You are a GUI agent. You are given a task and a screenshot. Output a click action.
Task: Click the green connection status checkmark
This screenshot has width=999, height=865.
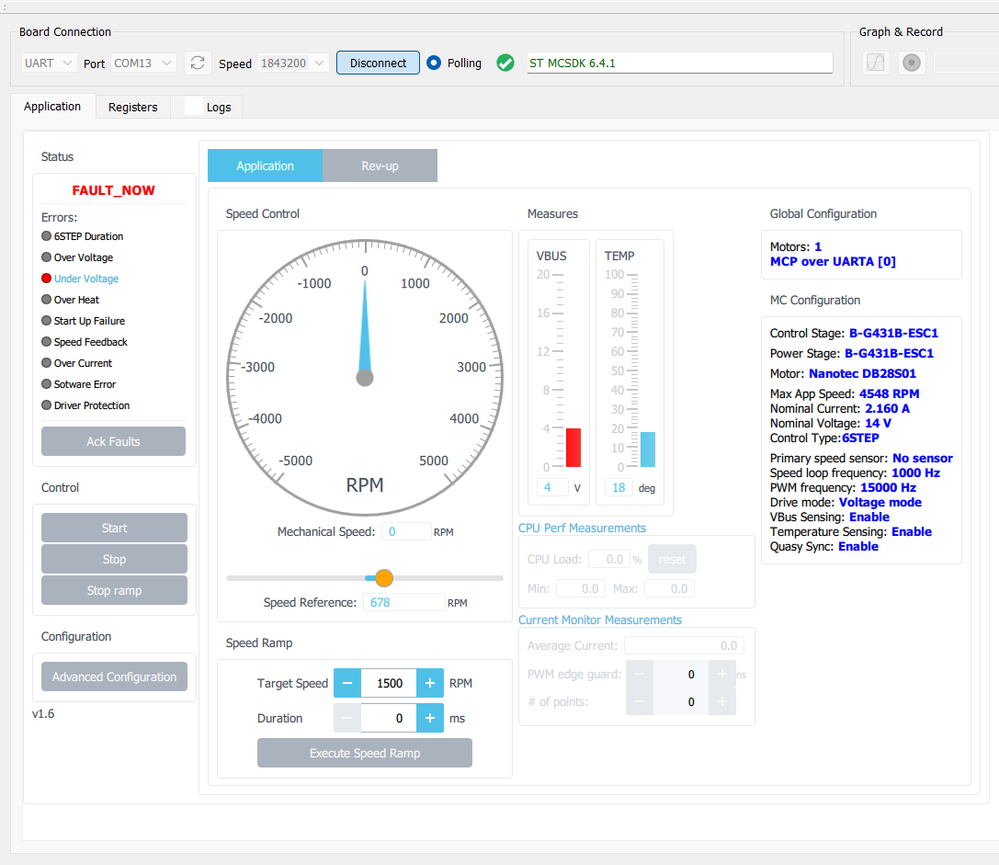[x=506, y=63]
